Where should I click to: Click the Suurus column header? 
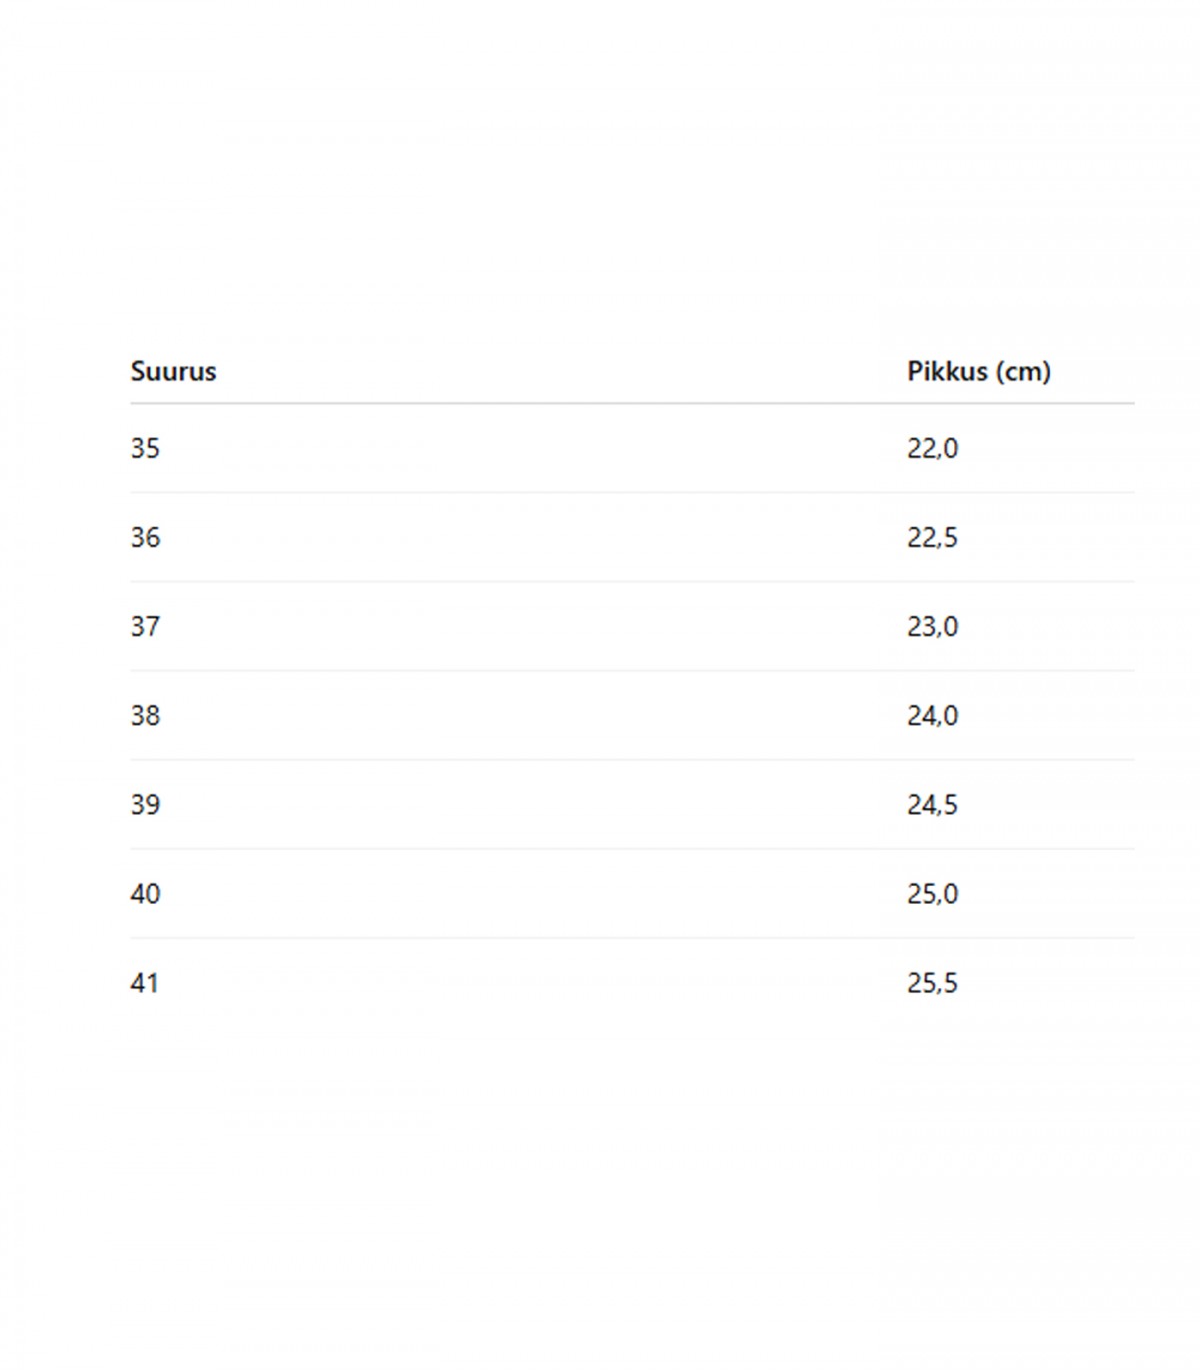point(173,371)
